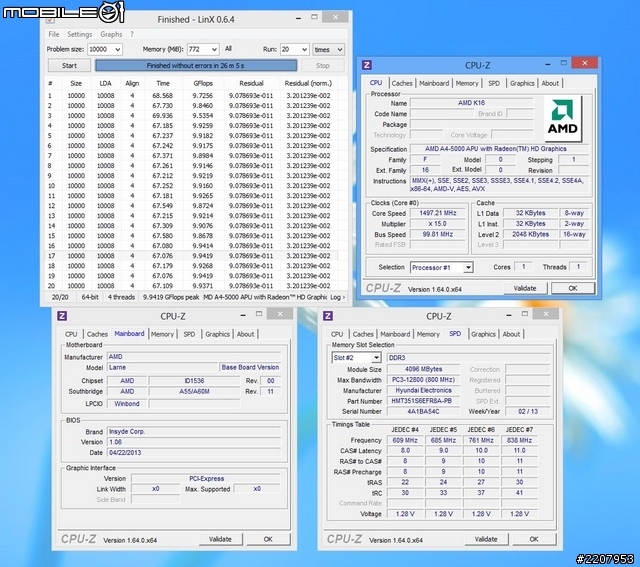Open the File menu in LinX
640x567 pixels.
click(x=53, y=34)
